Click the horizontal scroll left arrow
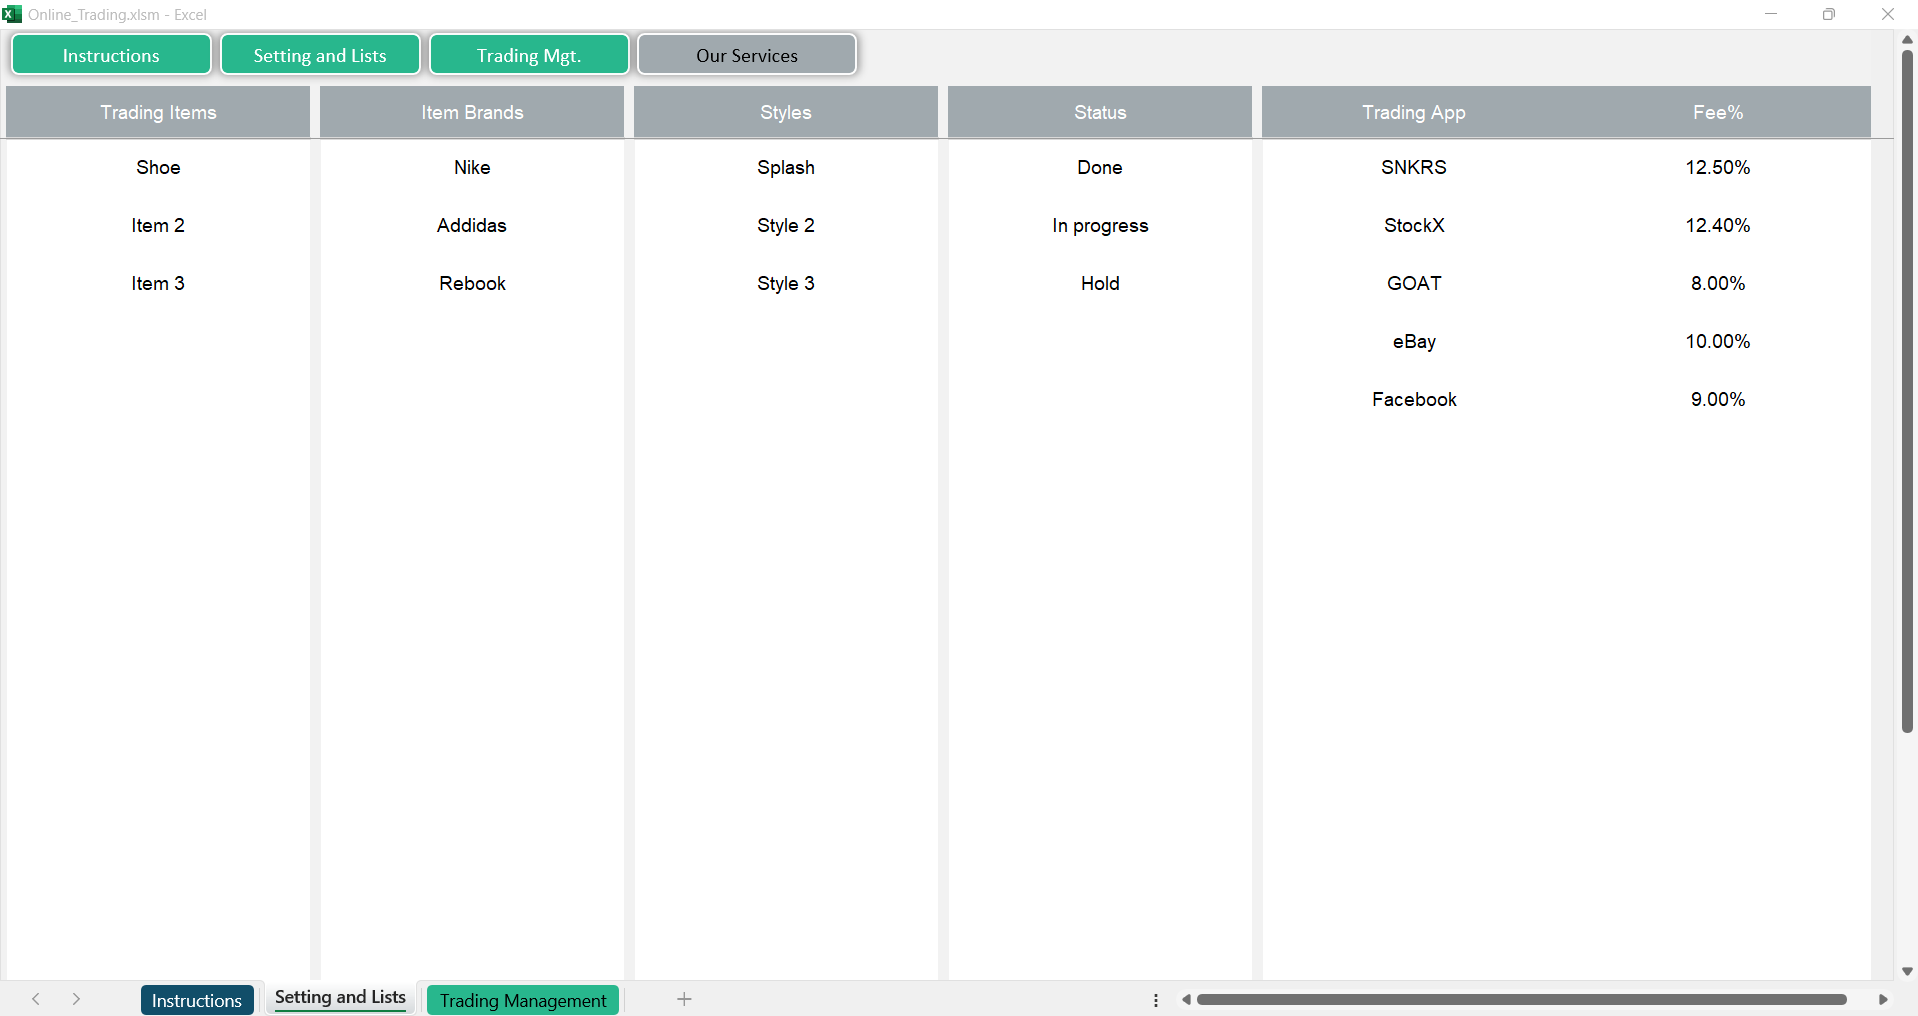 coord(1186,999)
